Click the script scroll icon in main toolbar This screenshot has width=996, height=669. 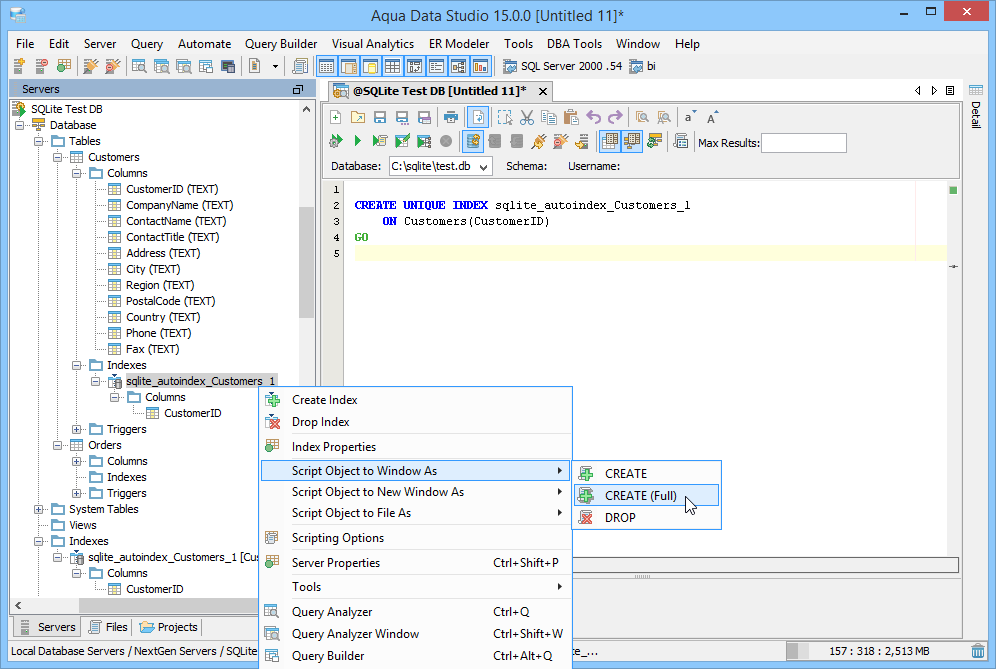300,66
